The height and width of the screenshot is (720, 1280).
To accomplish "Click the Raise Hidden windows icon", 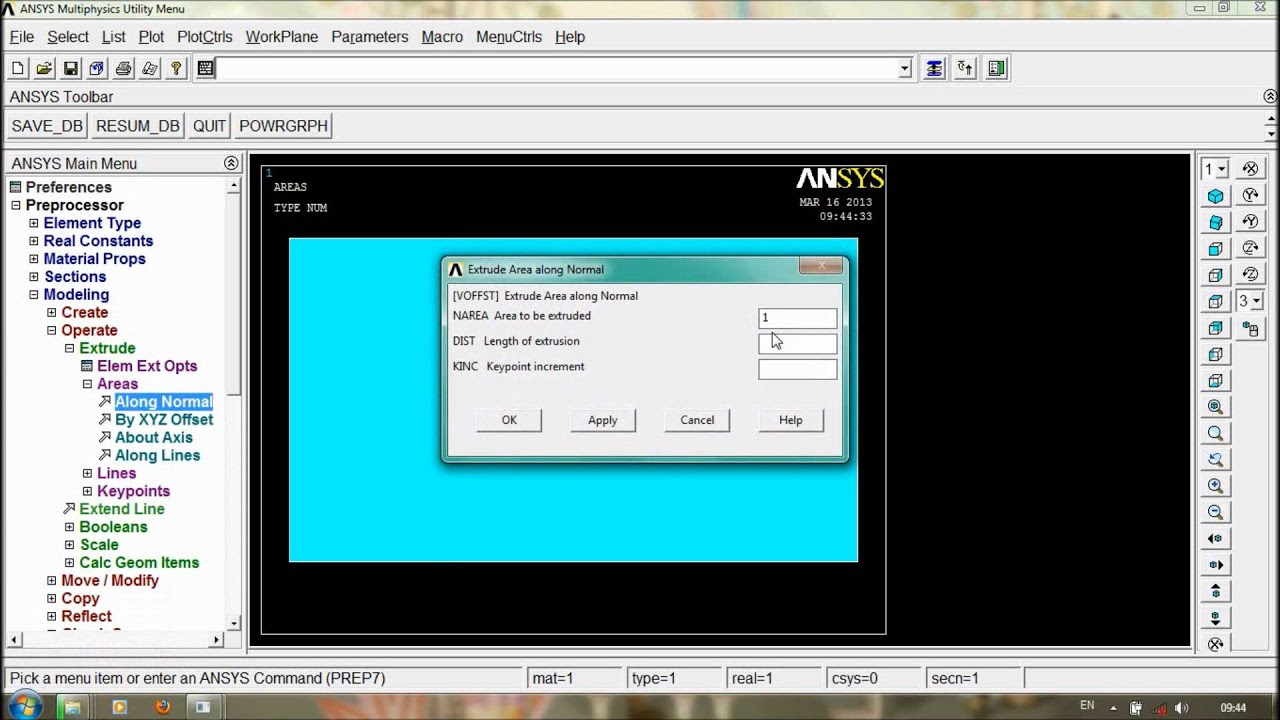I will pyautogui.click(x=934, y=69).
